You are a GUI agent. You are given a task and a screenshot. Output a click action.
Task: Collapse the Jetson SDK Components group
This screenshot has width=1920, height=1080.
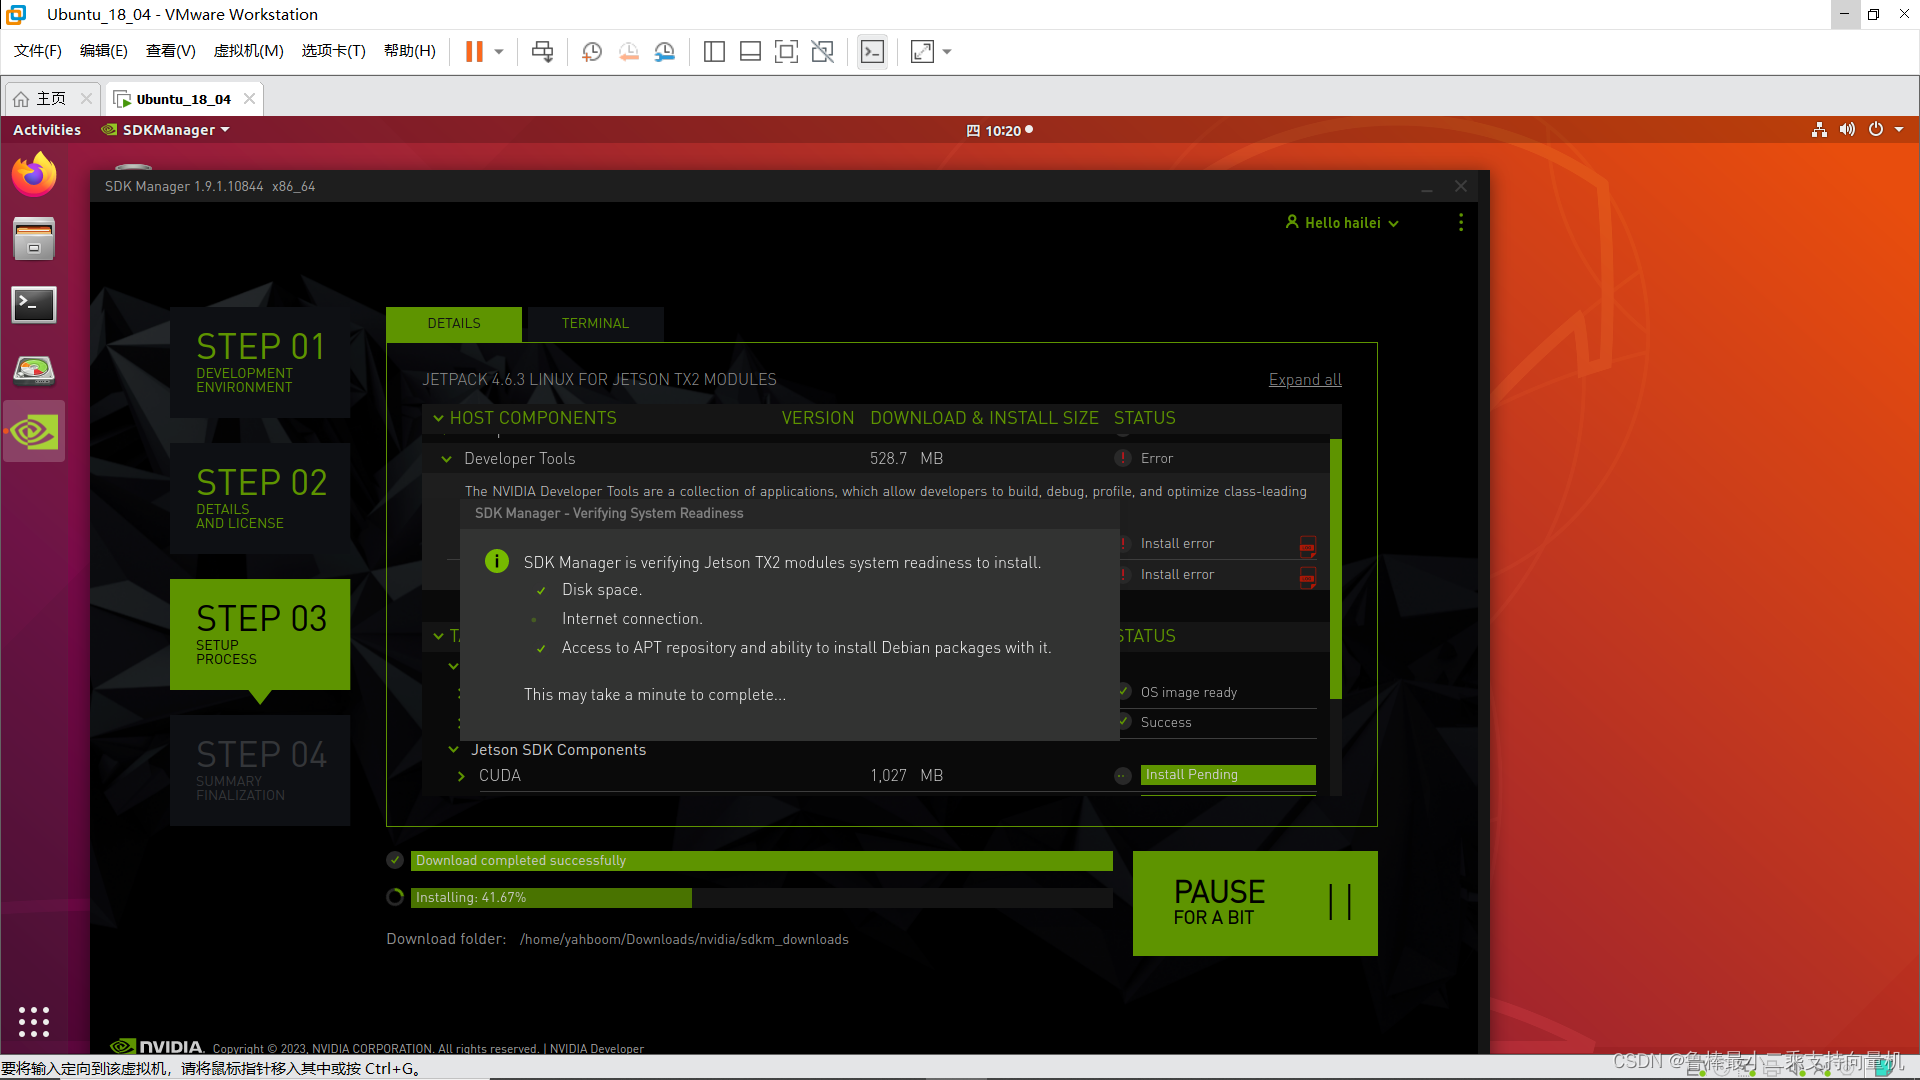point(453,750)
